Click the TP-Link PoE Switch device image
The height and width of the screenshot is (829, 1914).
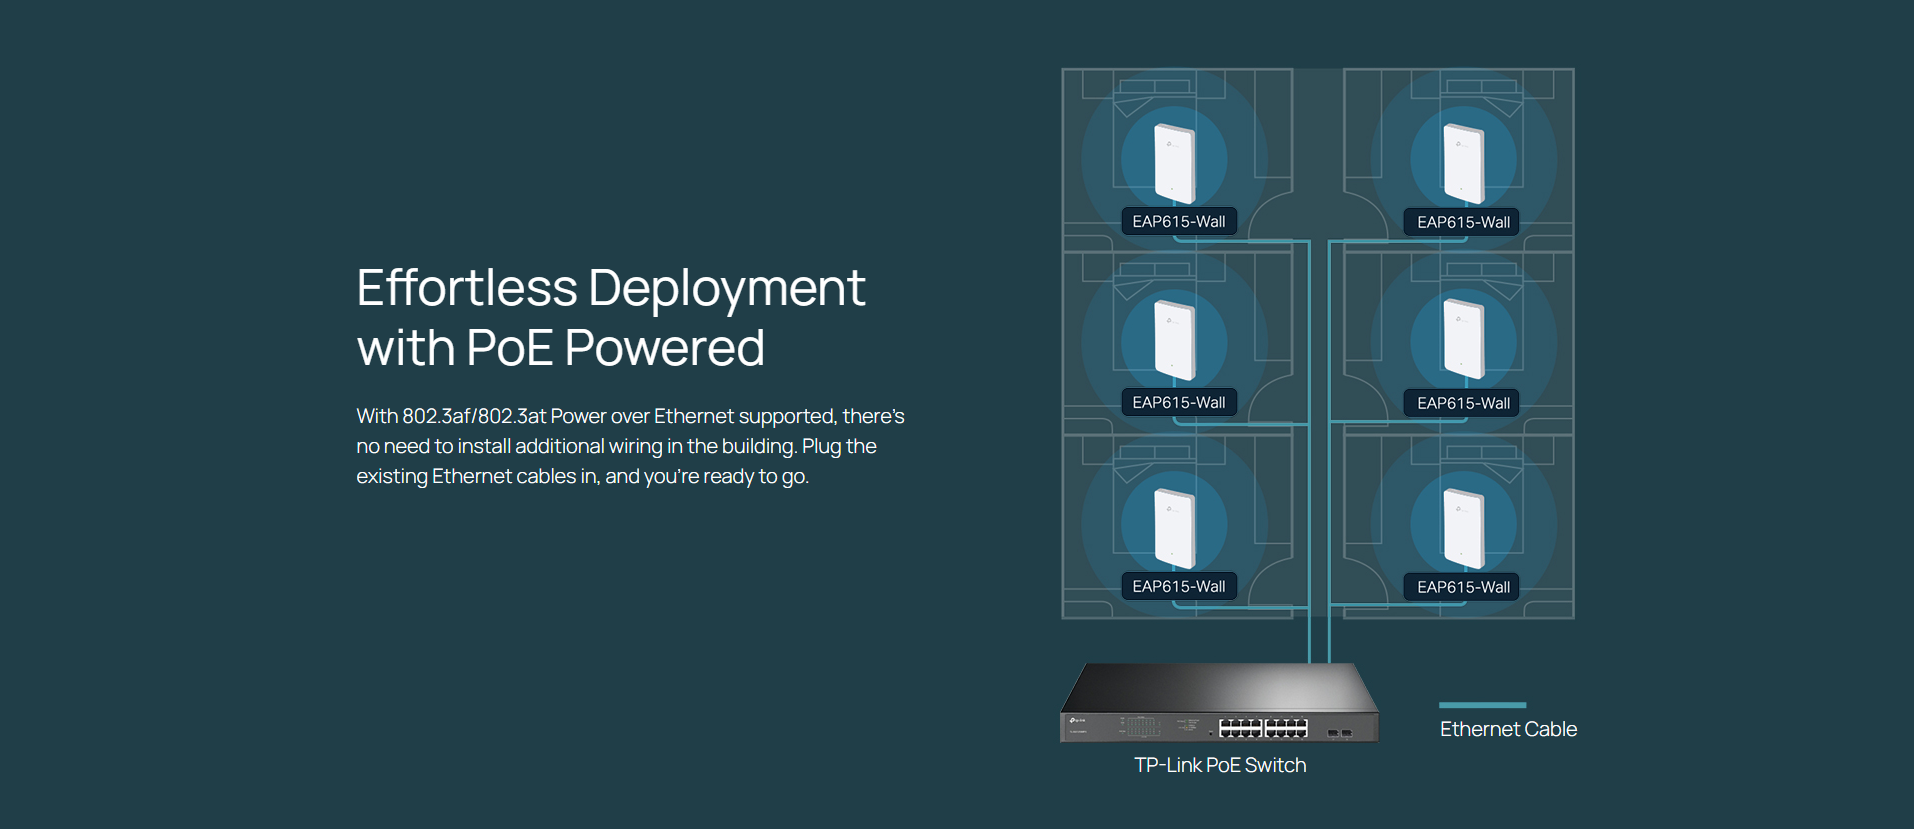click(x=1219, y=702)
